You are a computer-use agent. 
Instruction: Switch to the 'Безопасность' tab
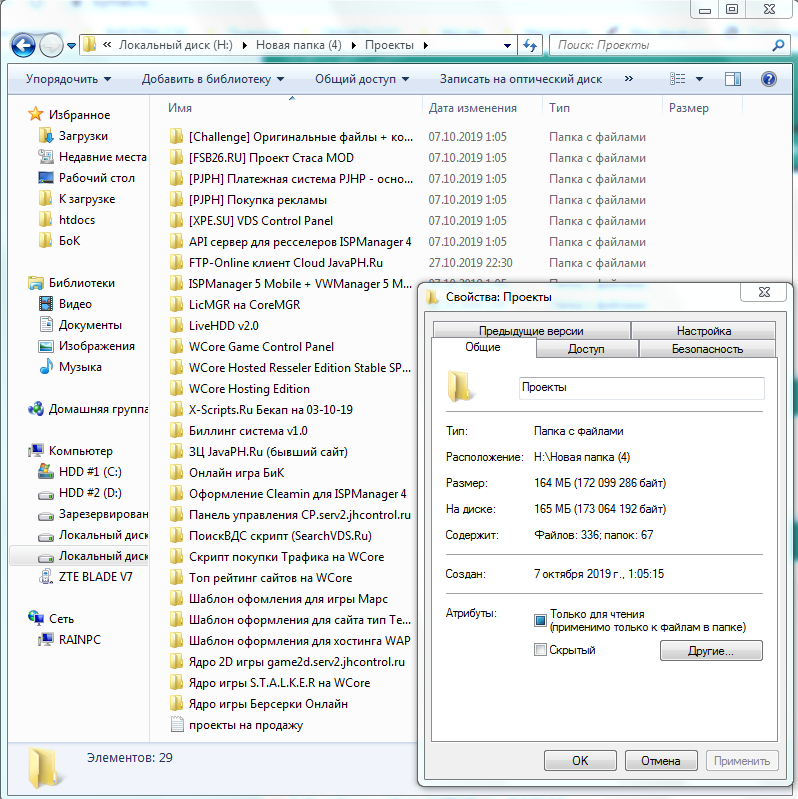coord(707,349)
